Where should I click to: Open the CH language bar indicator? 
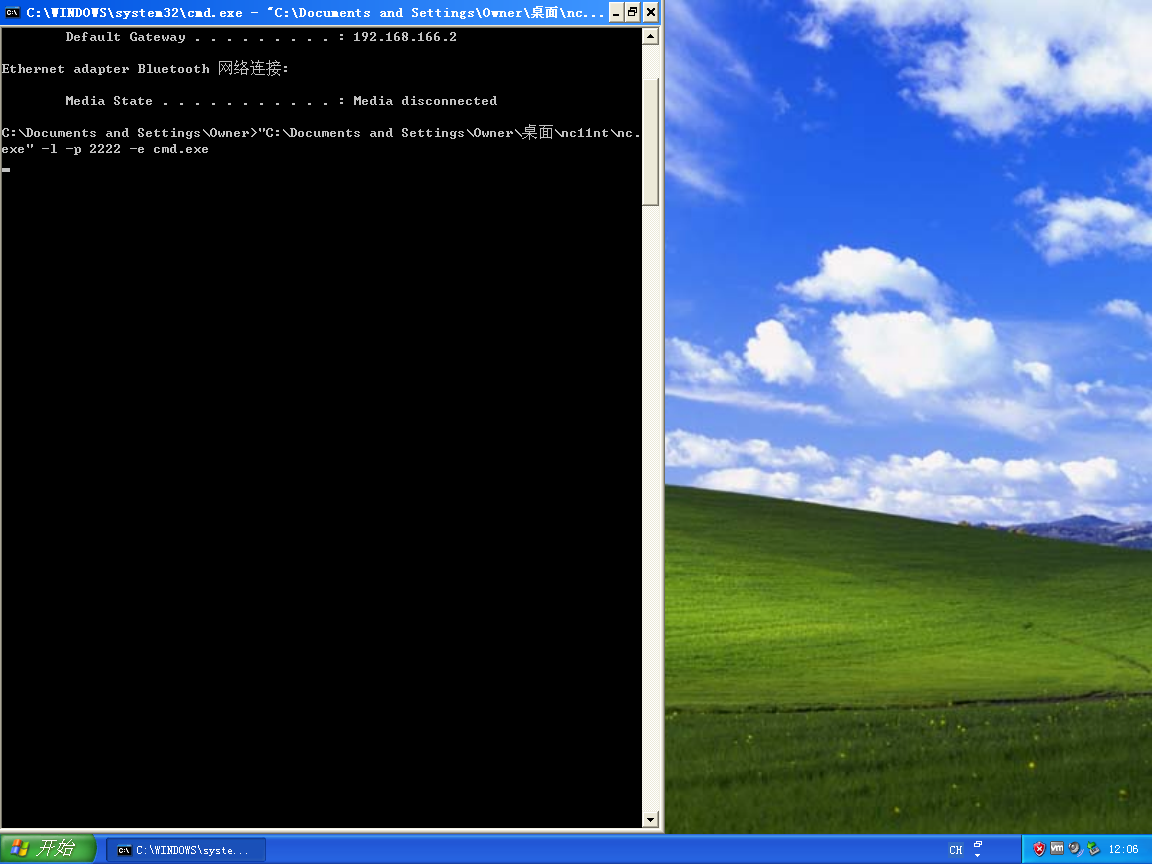tap(955, 850)
